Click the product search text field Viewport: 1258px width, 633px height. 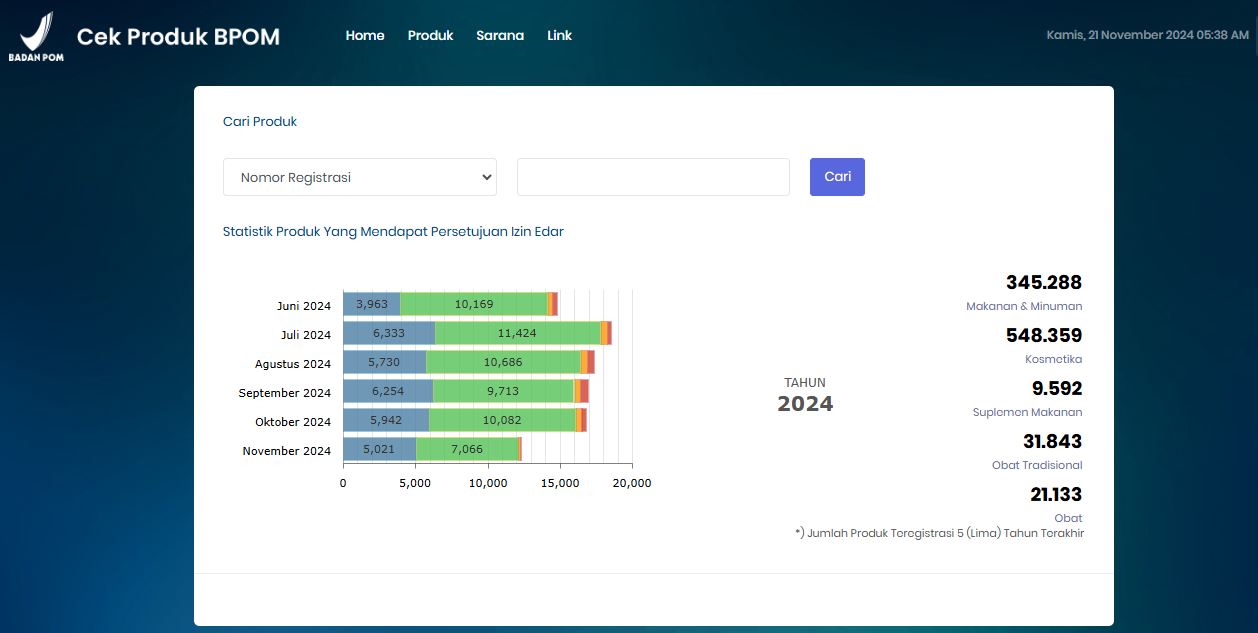pos(653,177)
